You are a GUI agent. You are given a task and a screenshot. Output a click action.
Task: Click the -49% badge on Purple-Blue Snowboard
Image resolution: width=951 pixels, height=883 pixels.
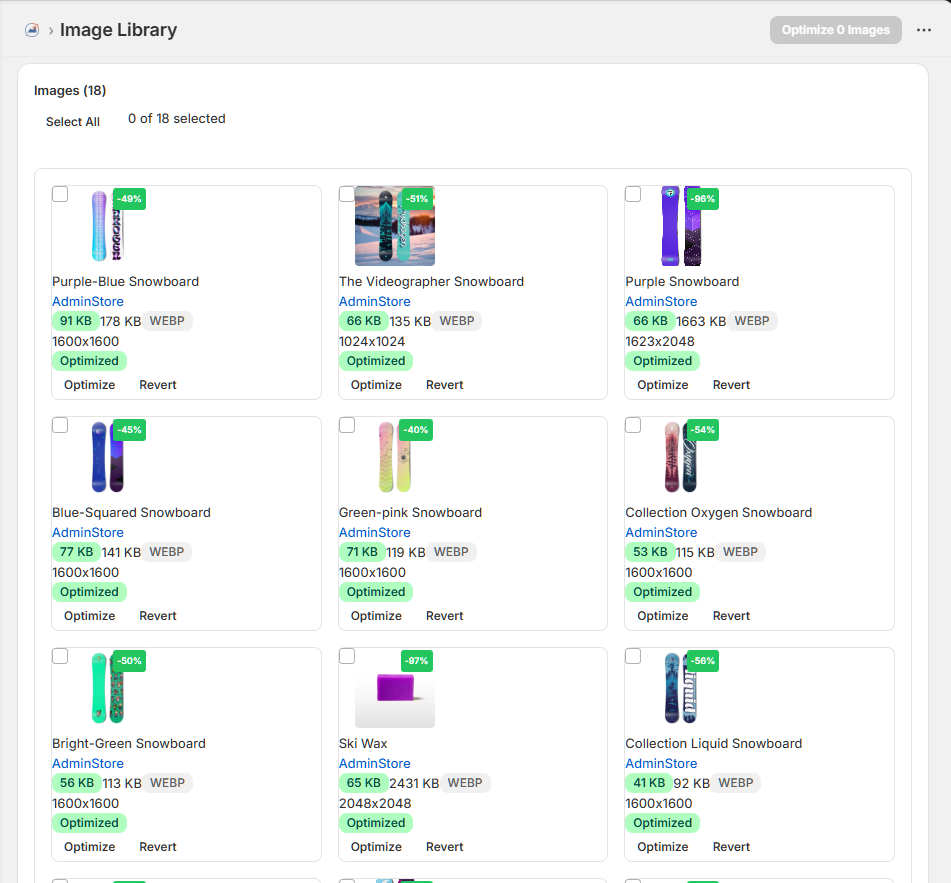pos(129,199)
